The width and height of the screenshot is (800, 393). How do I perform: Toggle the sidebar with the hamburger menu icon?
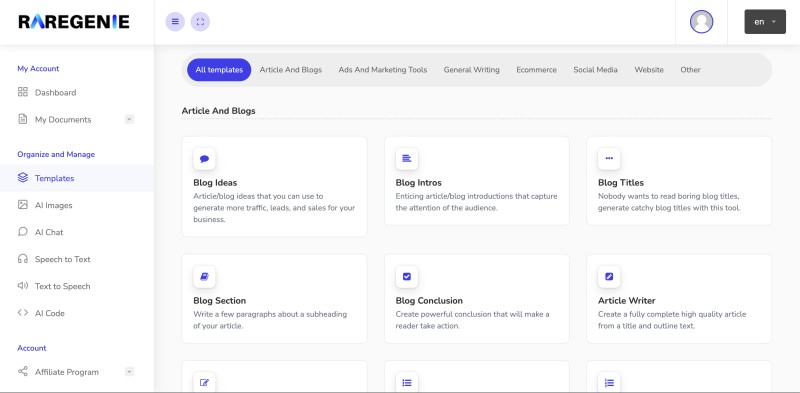point(175,22)
